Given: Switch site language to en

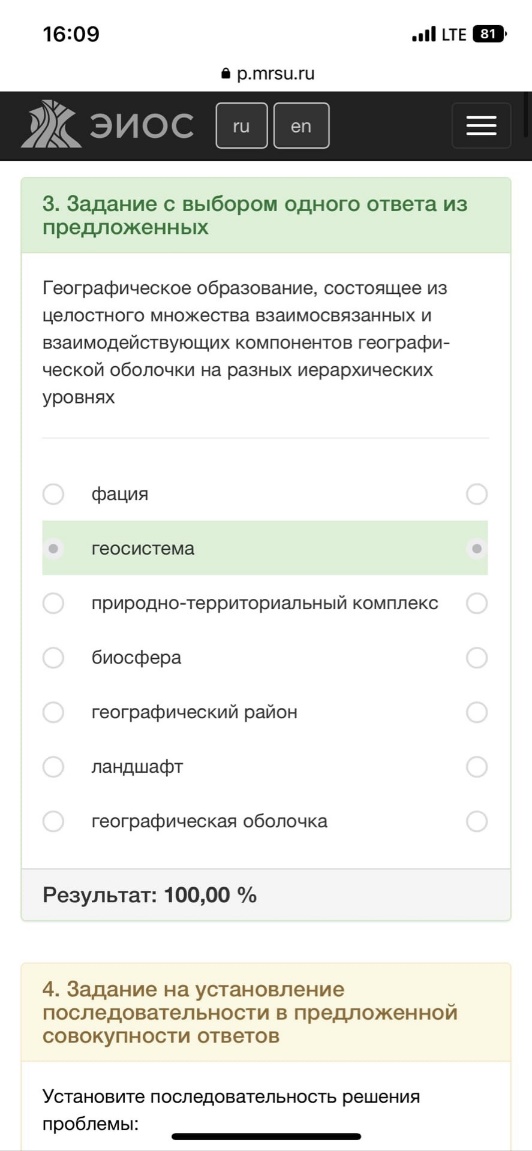Looking at the screenshot, I should click(301, 126).
